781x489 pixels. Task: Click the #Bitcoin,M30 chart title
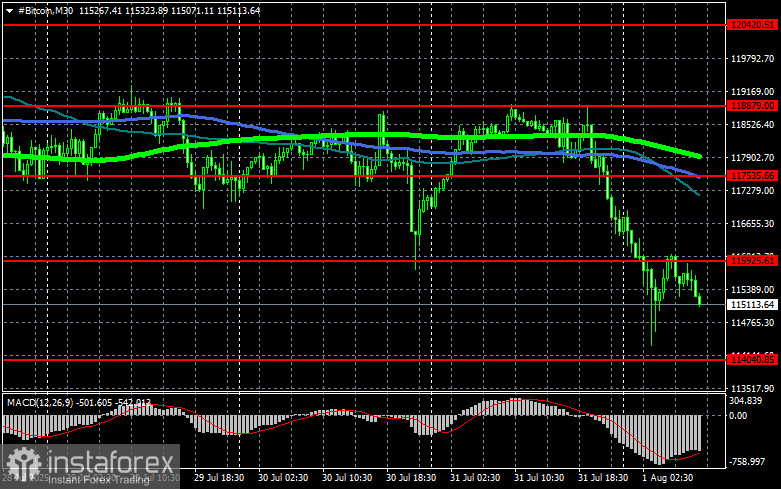point(45,10)
